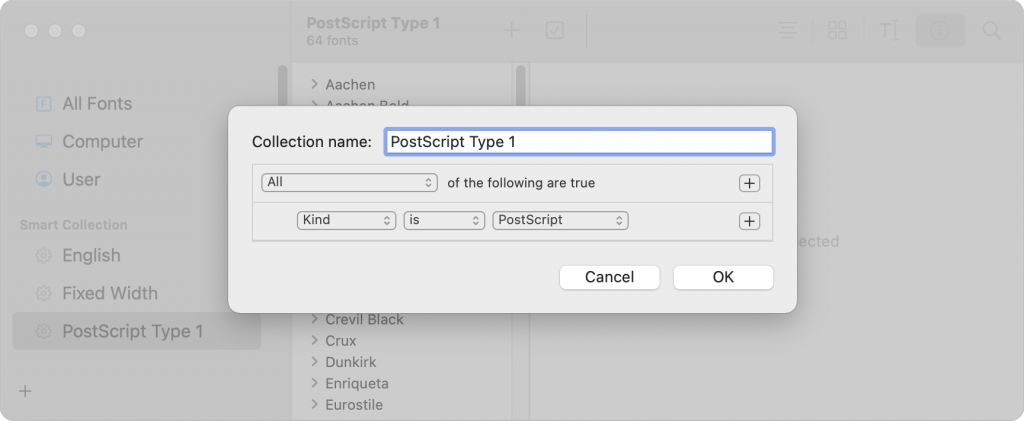Open the Fixed Width smart collection
This screenshot has width=1024, height=421.
(x=137, y=293)
